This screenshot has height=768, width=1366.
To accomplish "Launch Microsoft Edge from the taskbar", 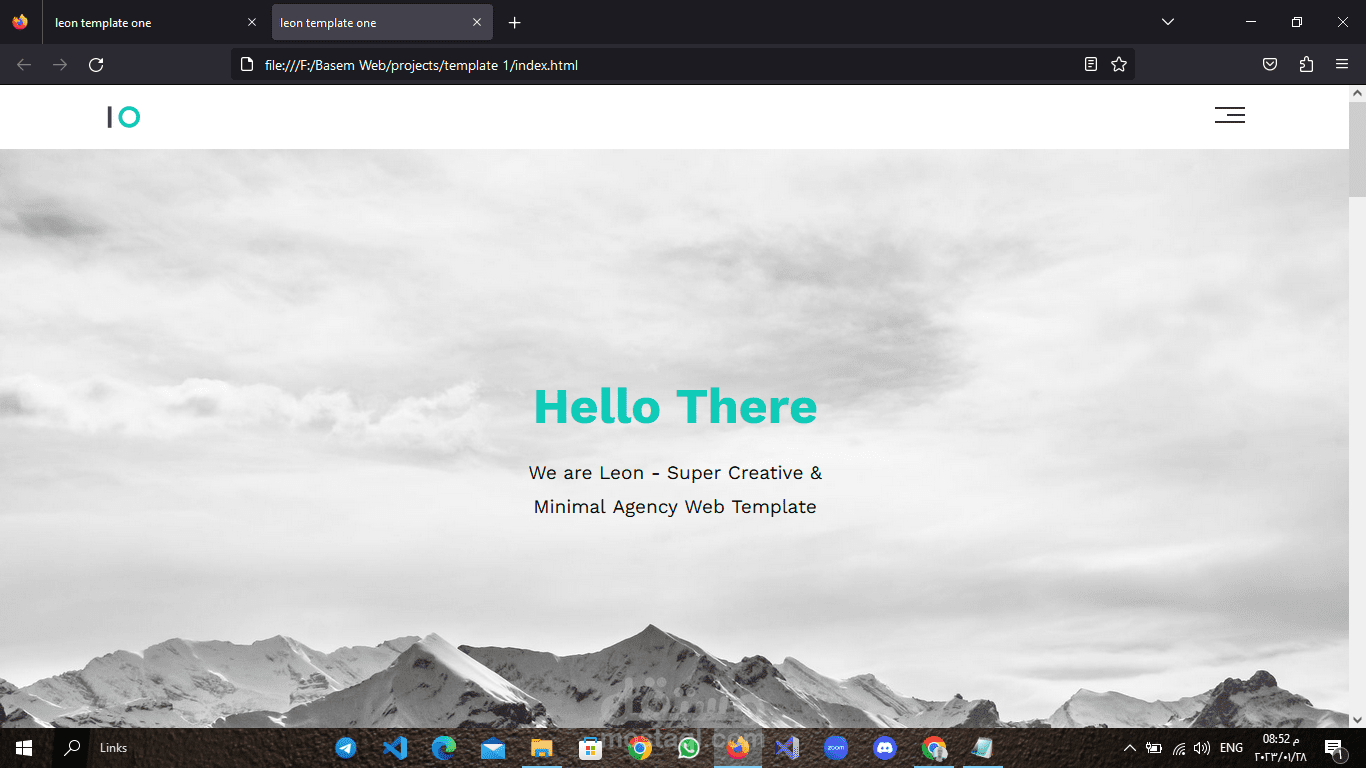I will [x=444, y=748].
